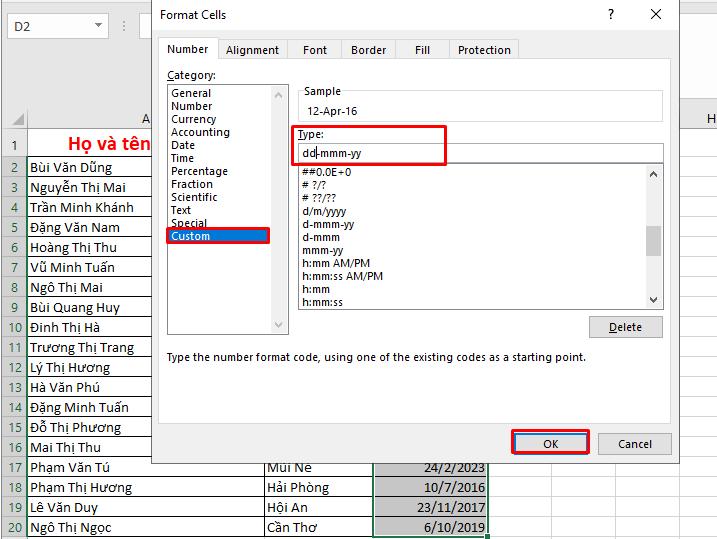Select the General category
Screen dimensions: 717x539
tap(191, 93)
